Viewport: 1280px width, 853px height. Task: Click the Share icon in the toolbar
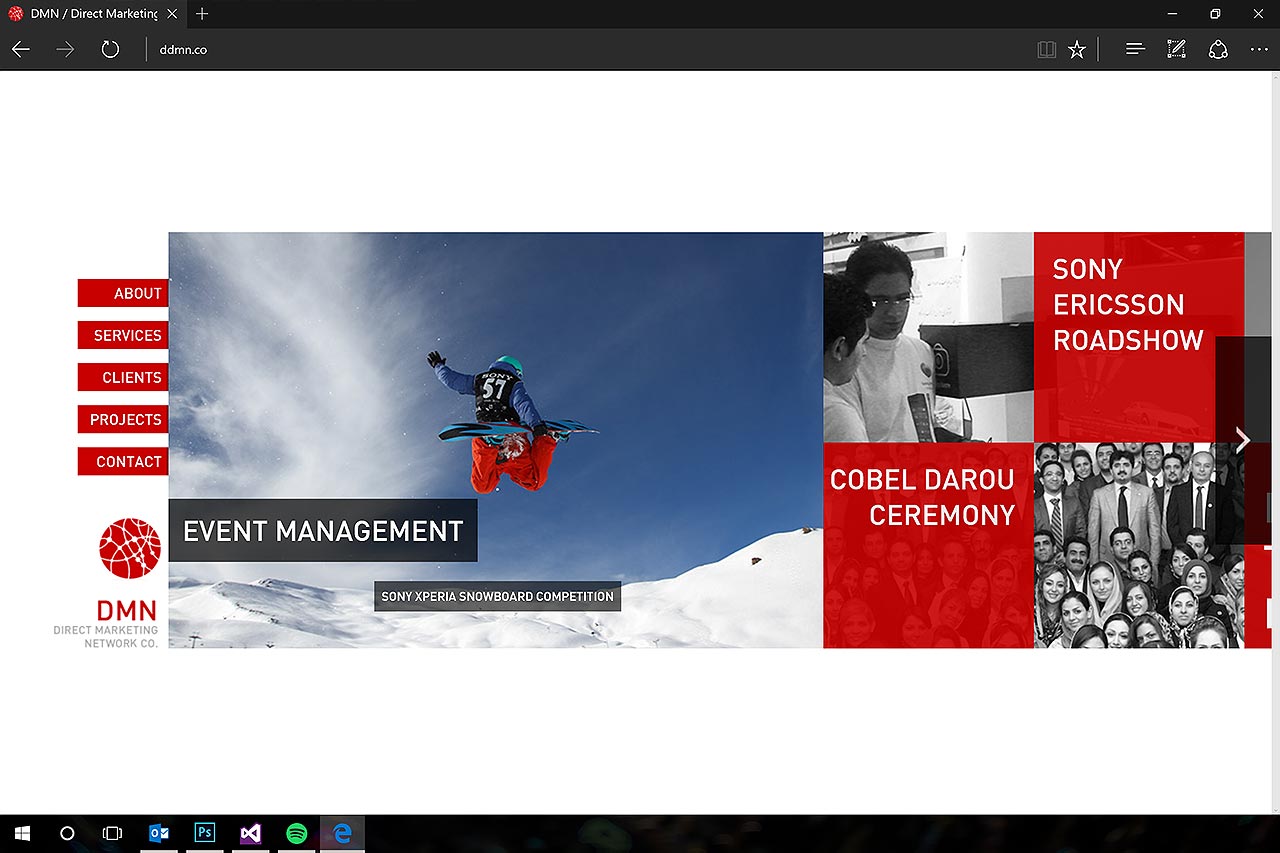tap(1218, 49)
